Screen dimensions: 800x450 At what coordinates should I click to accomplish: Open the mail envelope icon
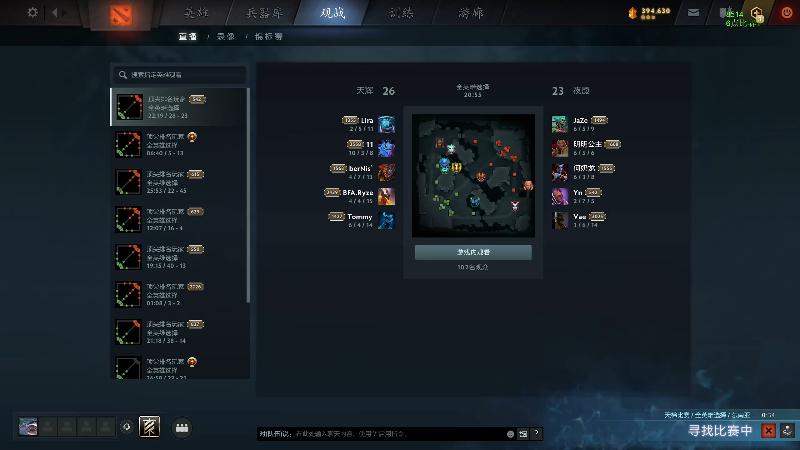(693, 13)
